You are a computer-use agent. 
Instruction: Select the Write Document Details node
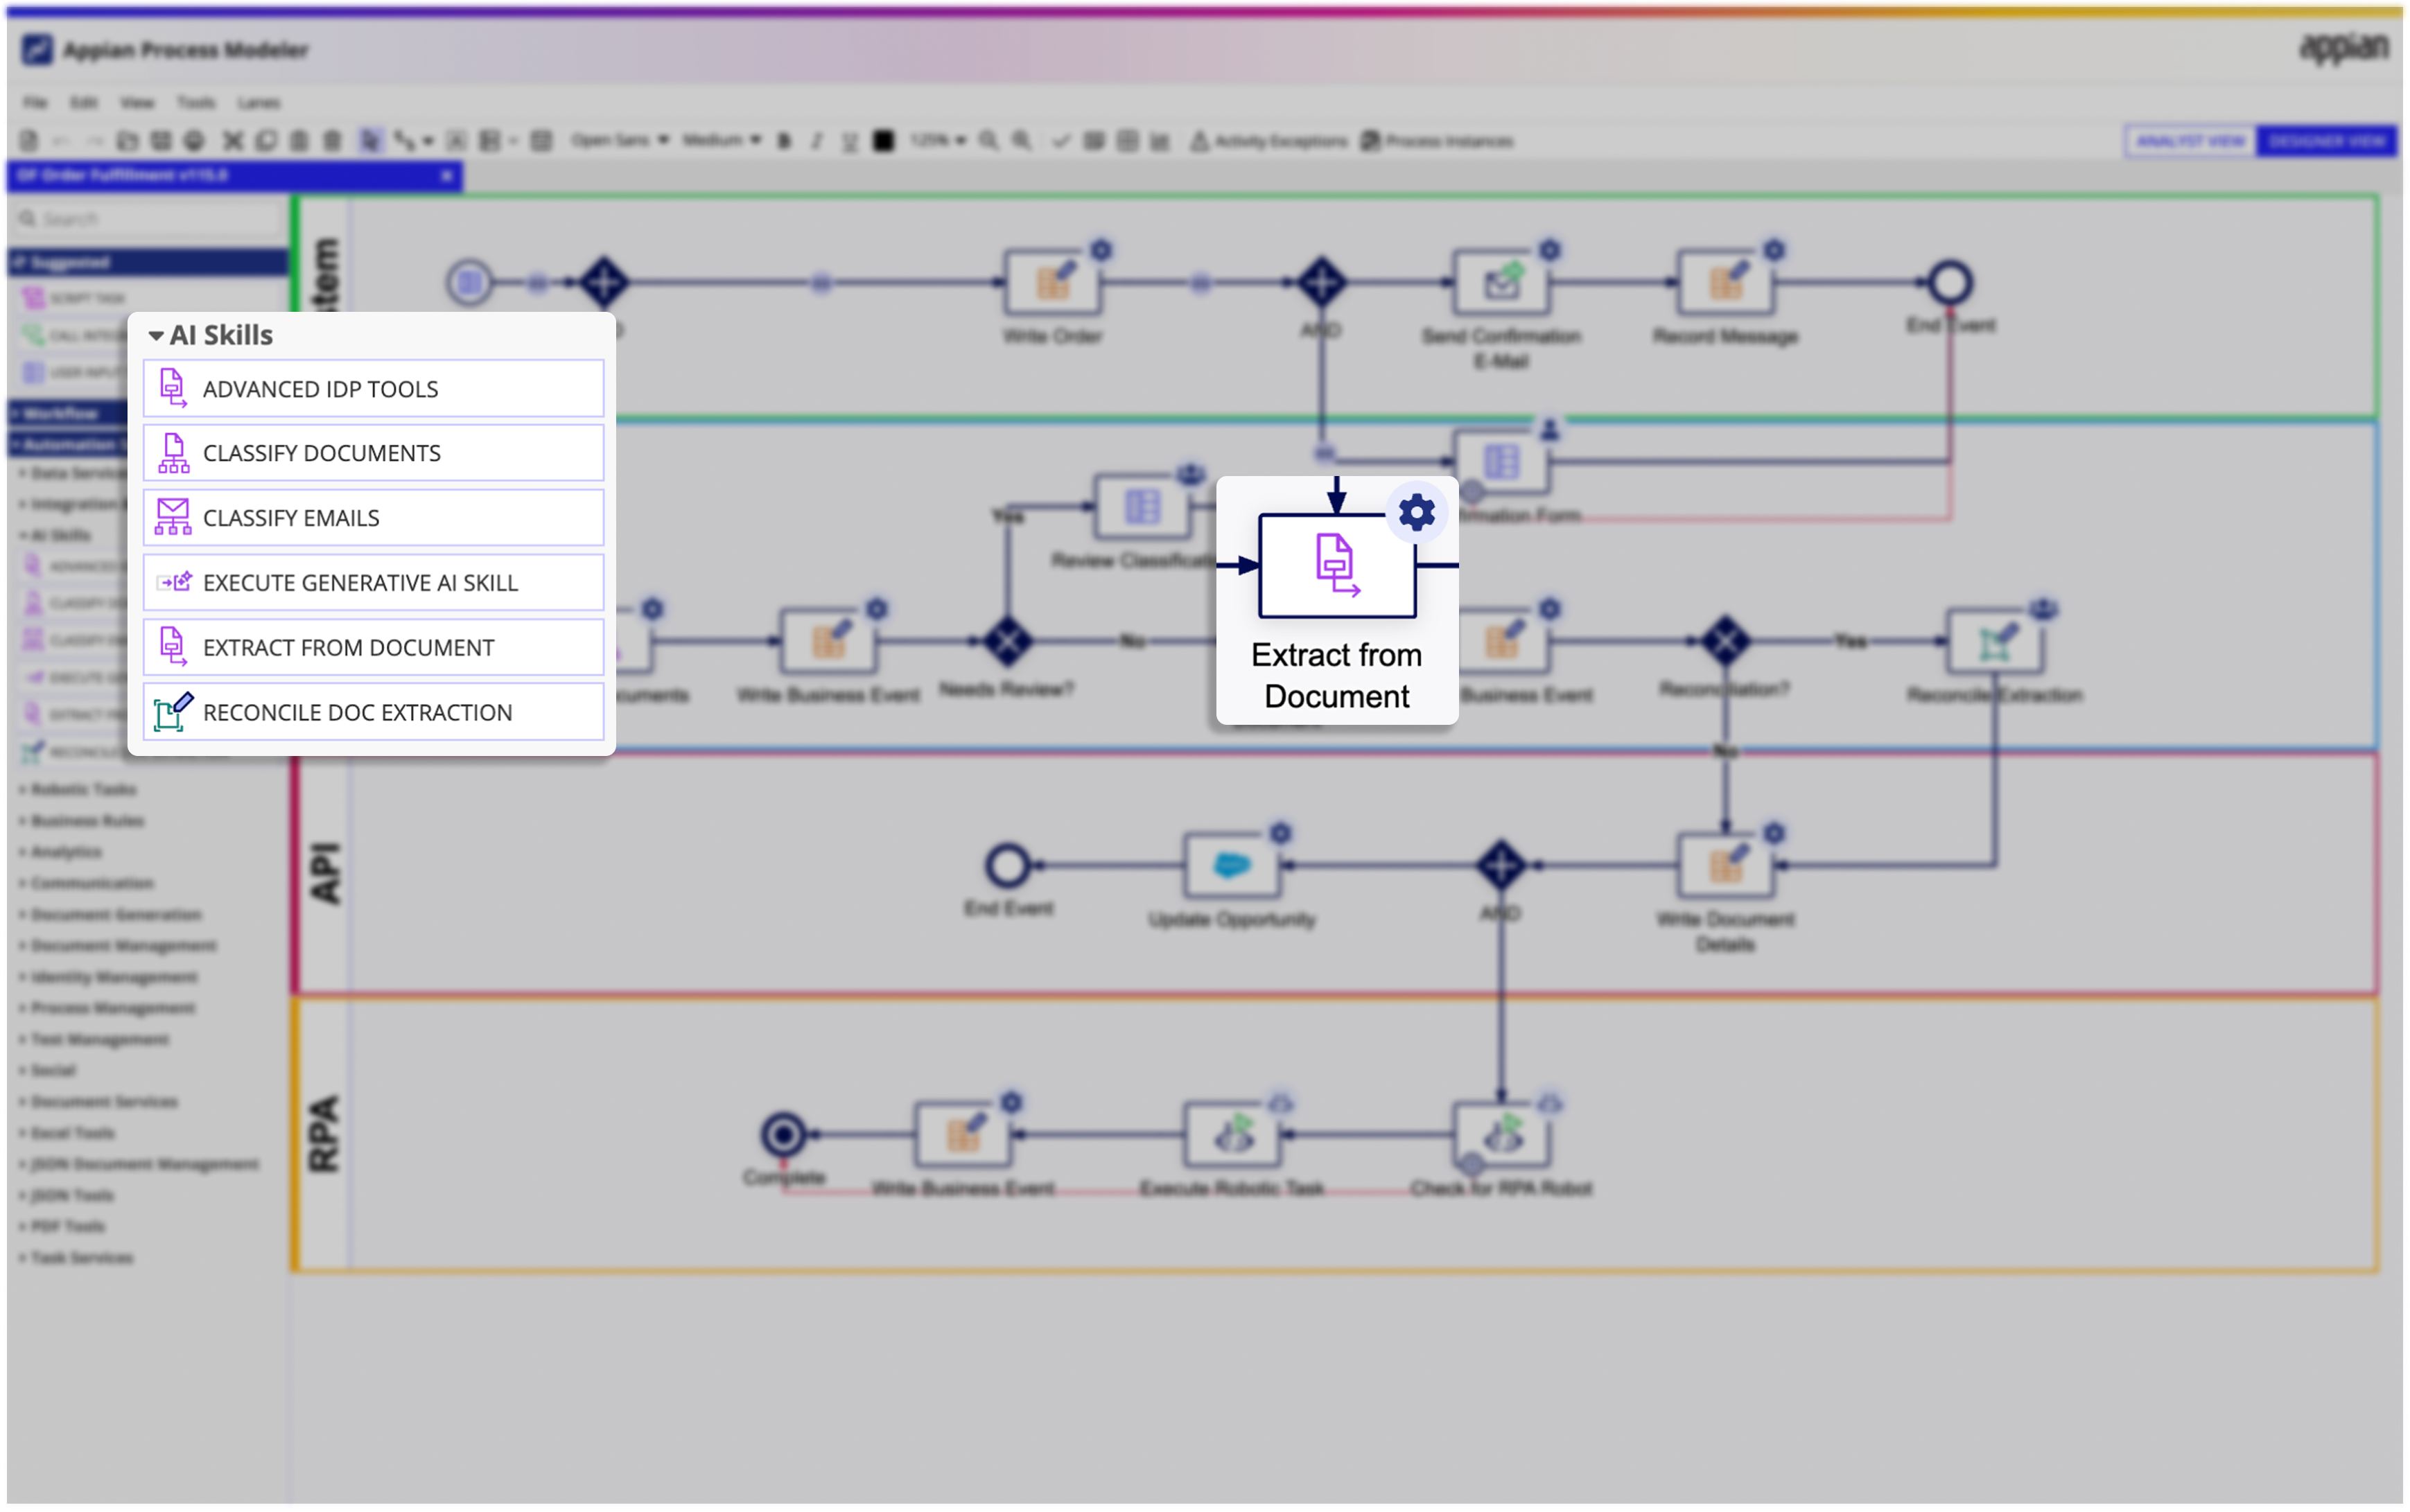[1725, 866]
